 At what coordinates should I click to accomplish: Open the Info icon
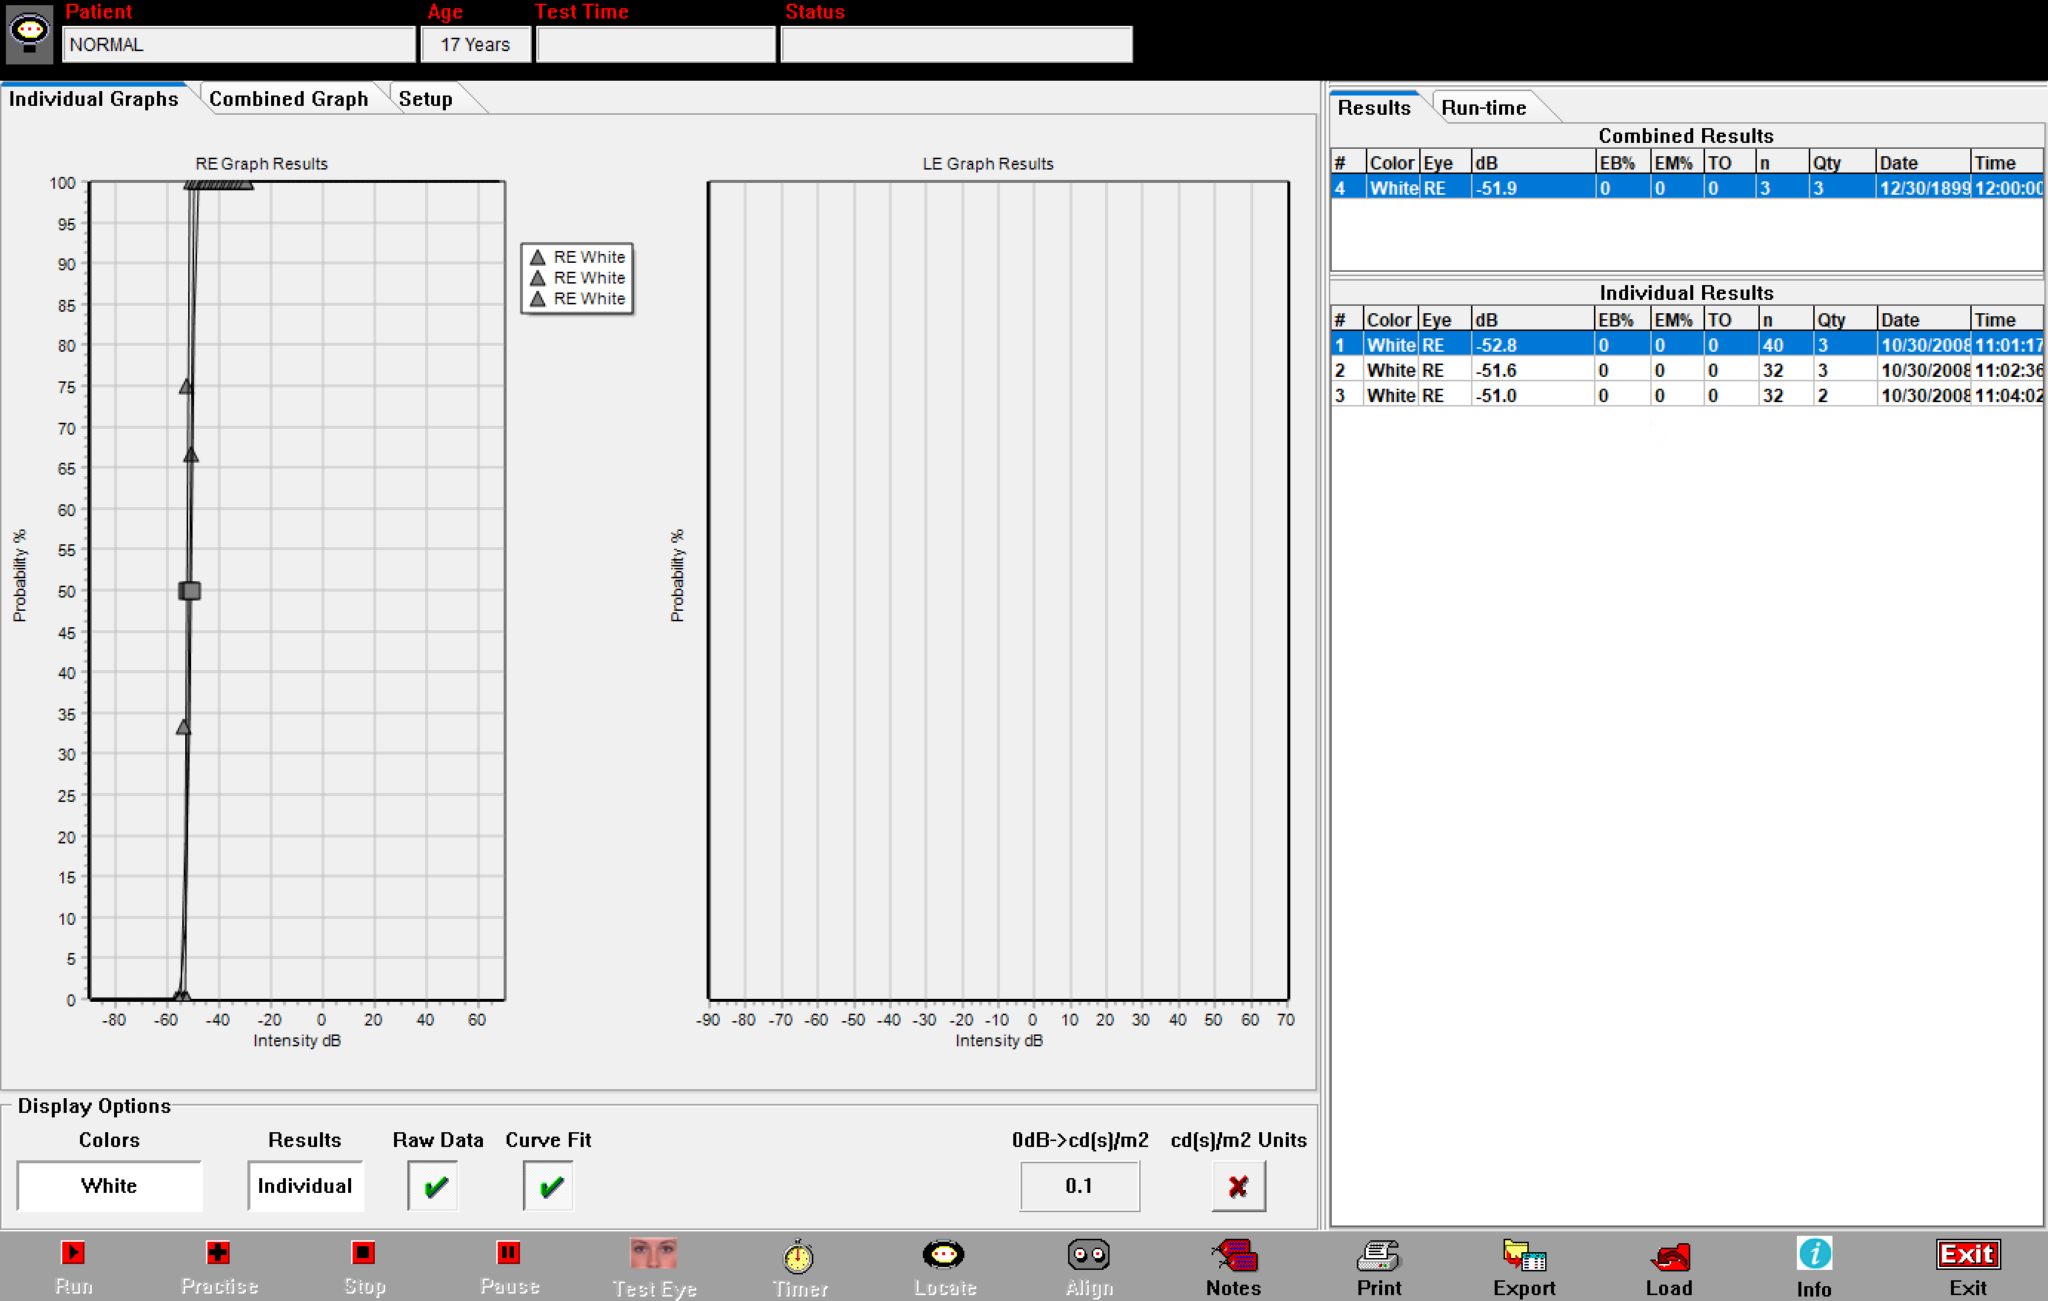1813,1255
